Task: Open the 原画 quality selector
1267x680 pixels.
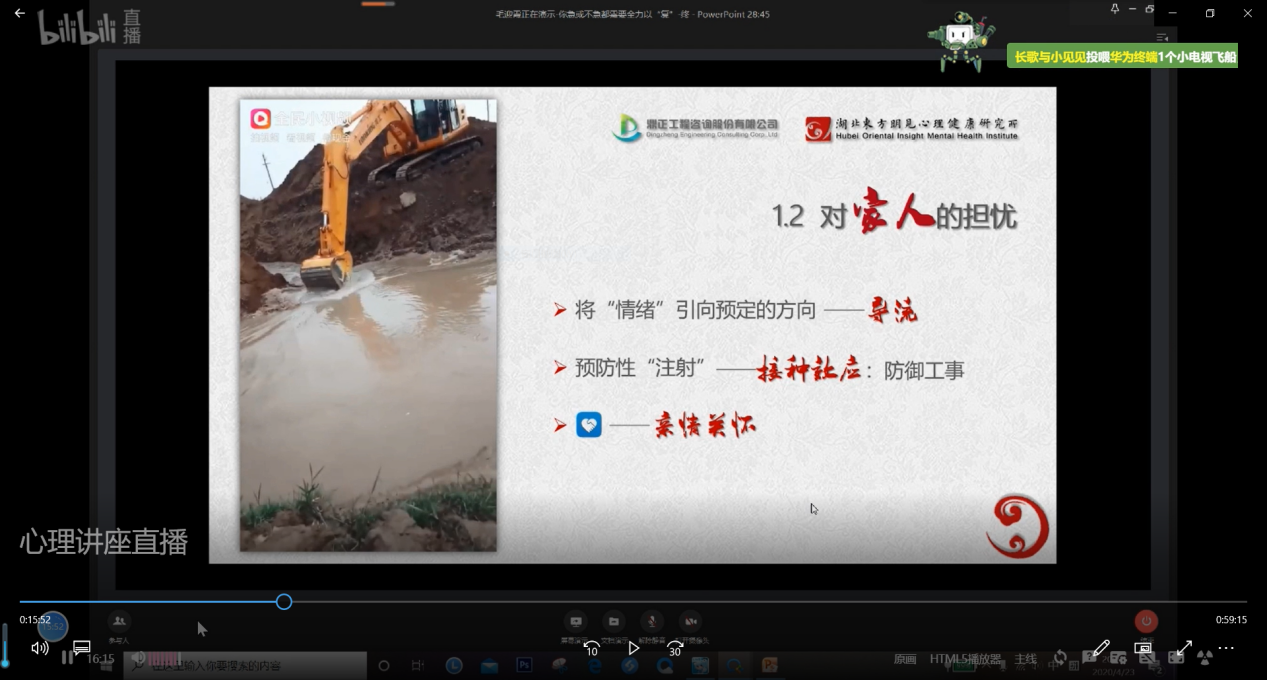Action: tap(904, 659)
